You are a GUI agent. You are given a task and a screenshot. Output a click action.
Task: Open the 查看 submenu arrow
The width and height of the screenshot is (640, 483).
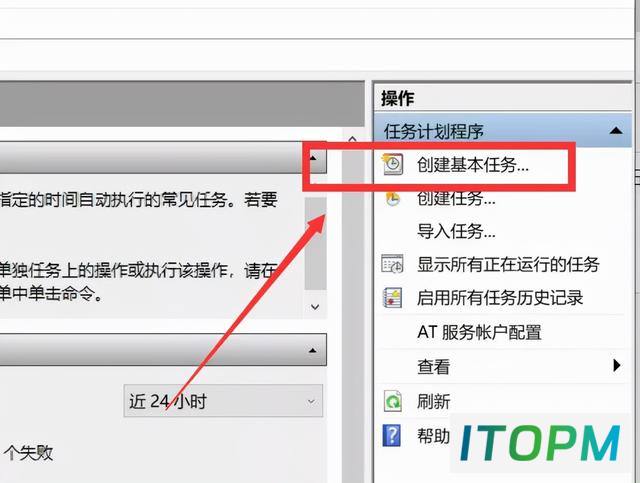(x=617, y=365)
